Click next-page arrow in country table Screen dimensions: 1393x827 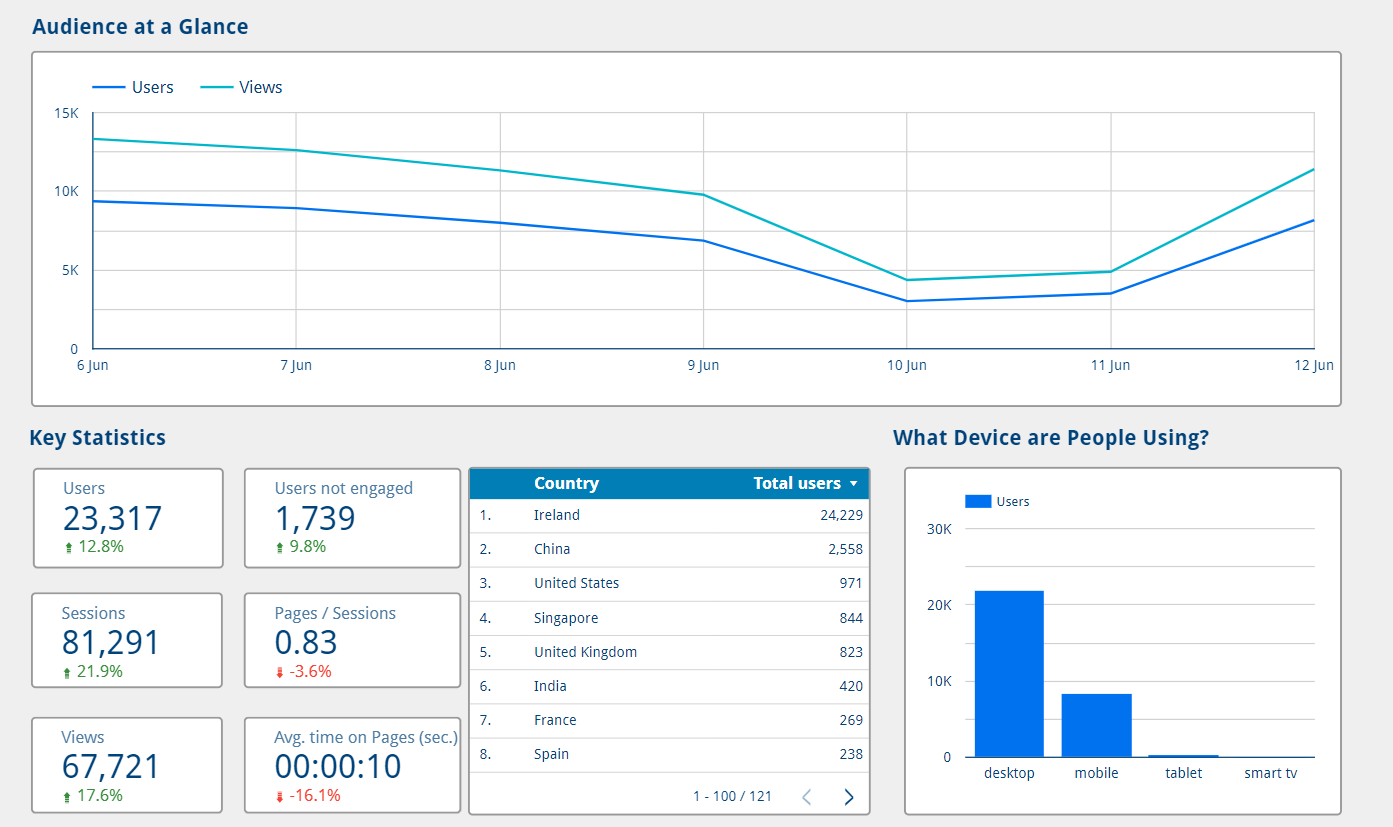(x=848, y=796)
